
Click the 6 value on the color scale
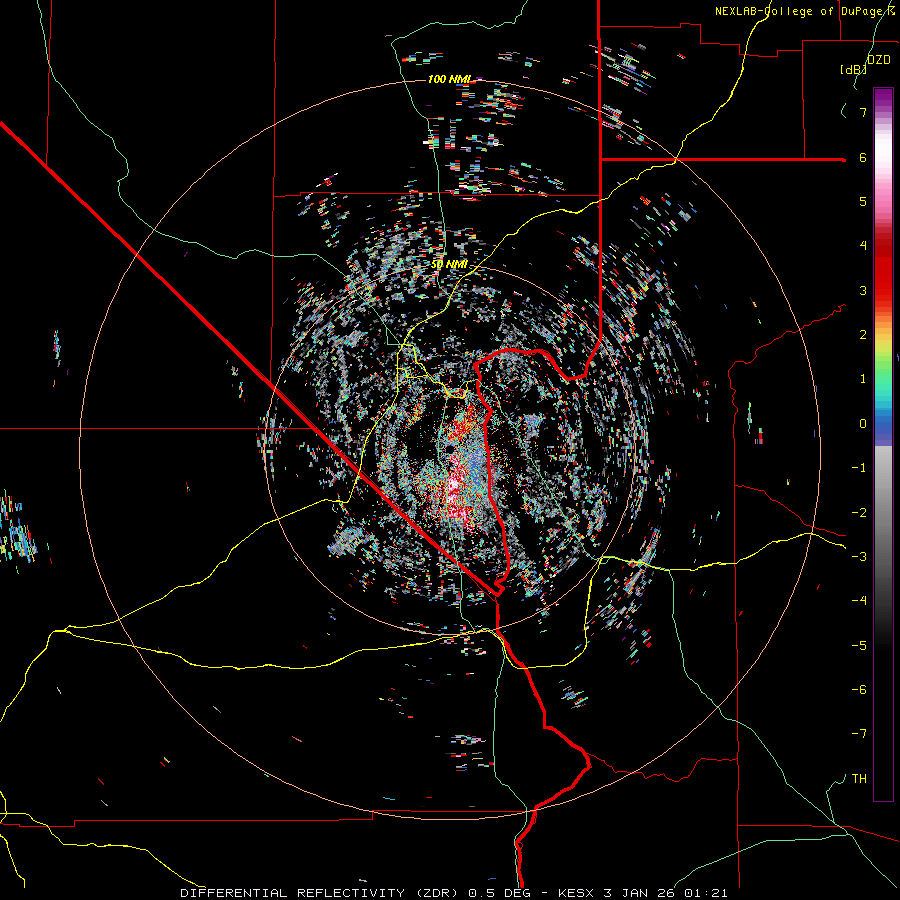click(863, 157)
